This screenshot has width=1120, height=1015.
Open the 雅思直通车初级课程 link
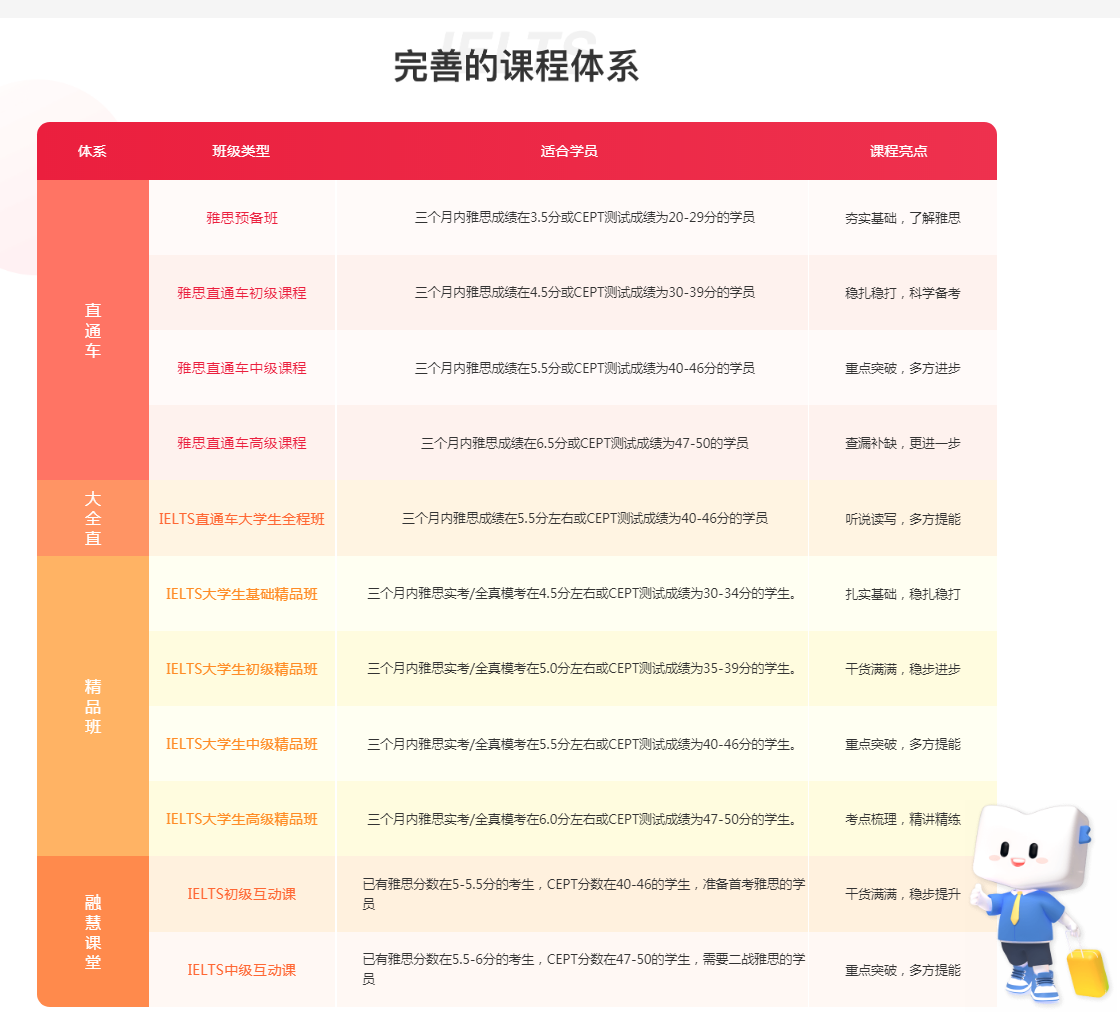point(242,293)
